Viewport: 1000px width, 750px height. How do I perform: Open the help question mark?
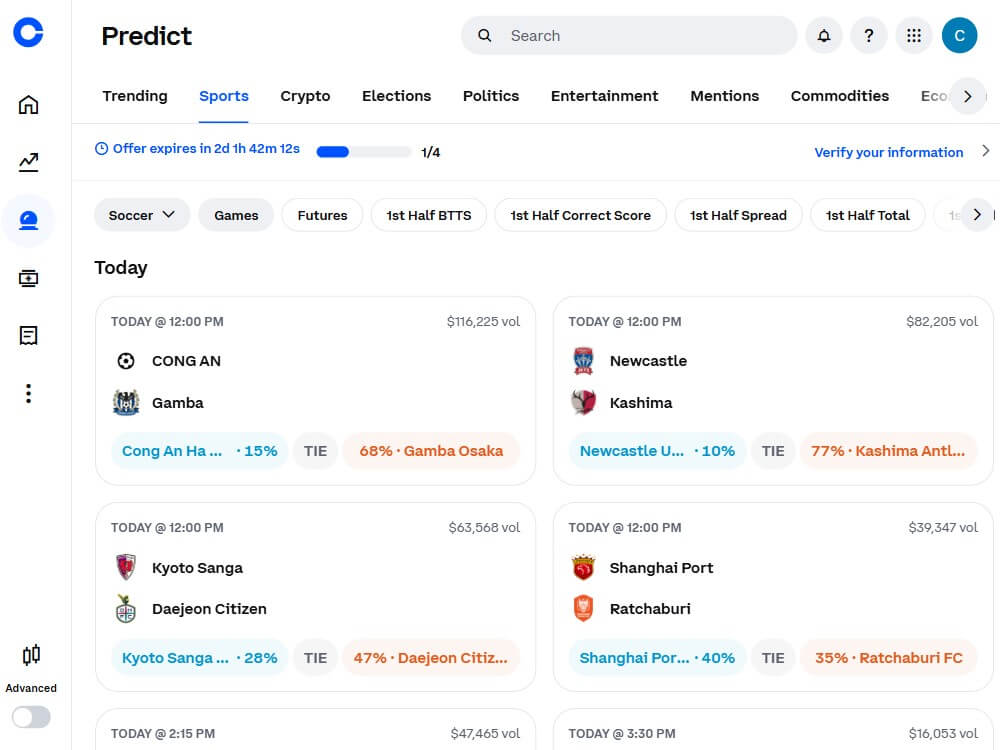click(869, 36)
